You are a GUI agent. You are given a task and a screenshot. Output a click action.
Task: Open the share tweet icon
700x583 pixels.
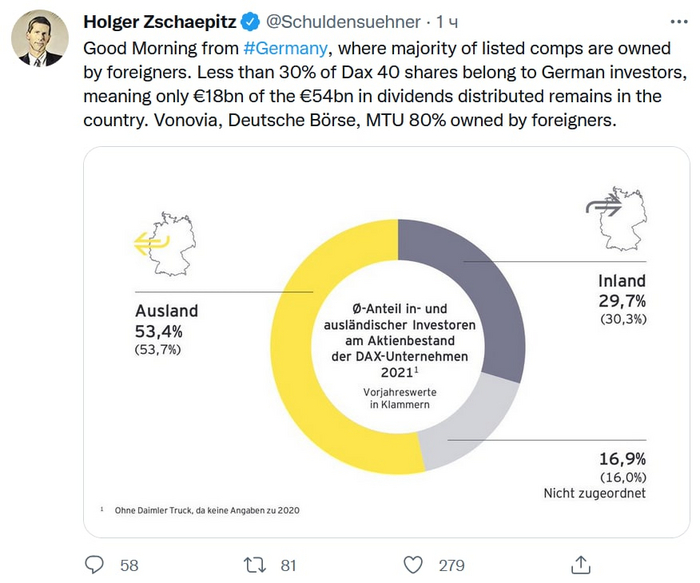pyautogui.click(x=578, y=564)
